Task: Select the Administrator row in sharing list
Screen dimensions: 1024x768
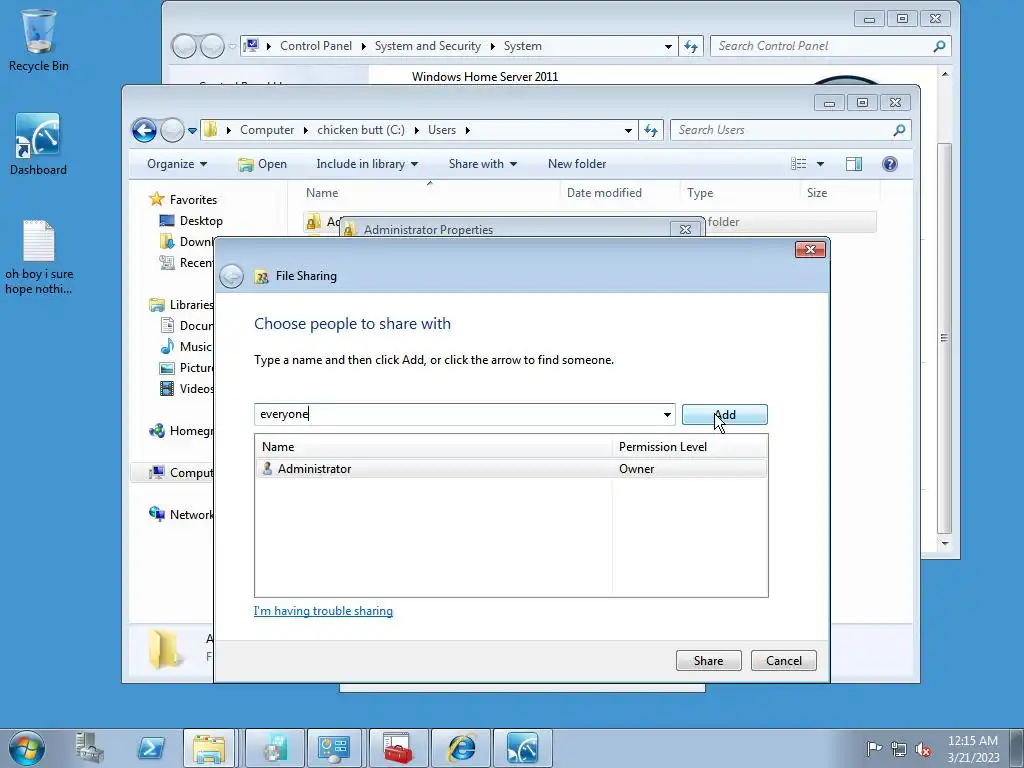Action: point(511,468)
